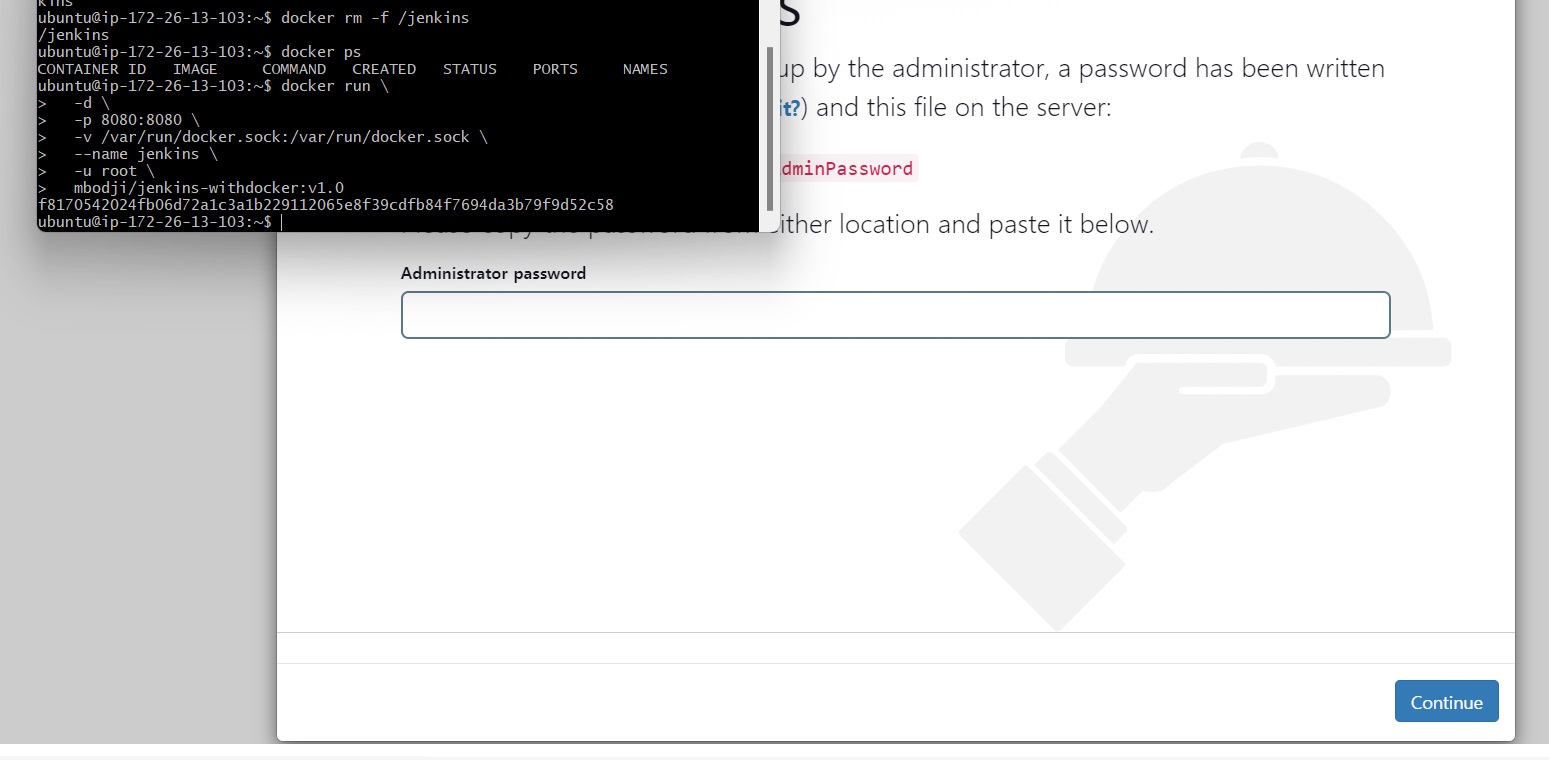This screenshot has width=1549, height=760.
Task: Click the docker.sock volume mount line
Action: (x=263, y=136)
